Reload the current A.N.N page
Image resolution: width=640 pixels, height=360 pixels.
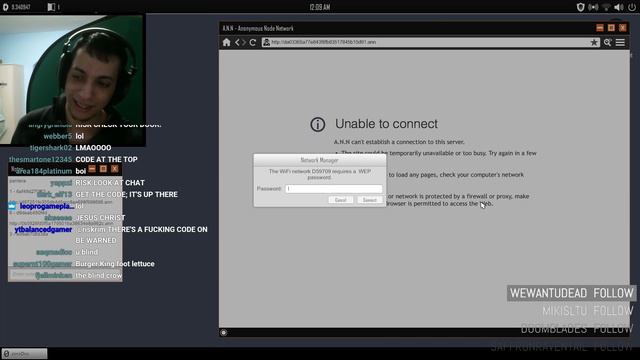(x=253, y=42)
